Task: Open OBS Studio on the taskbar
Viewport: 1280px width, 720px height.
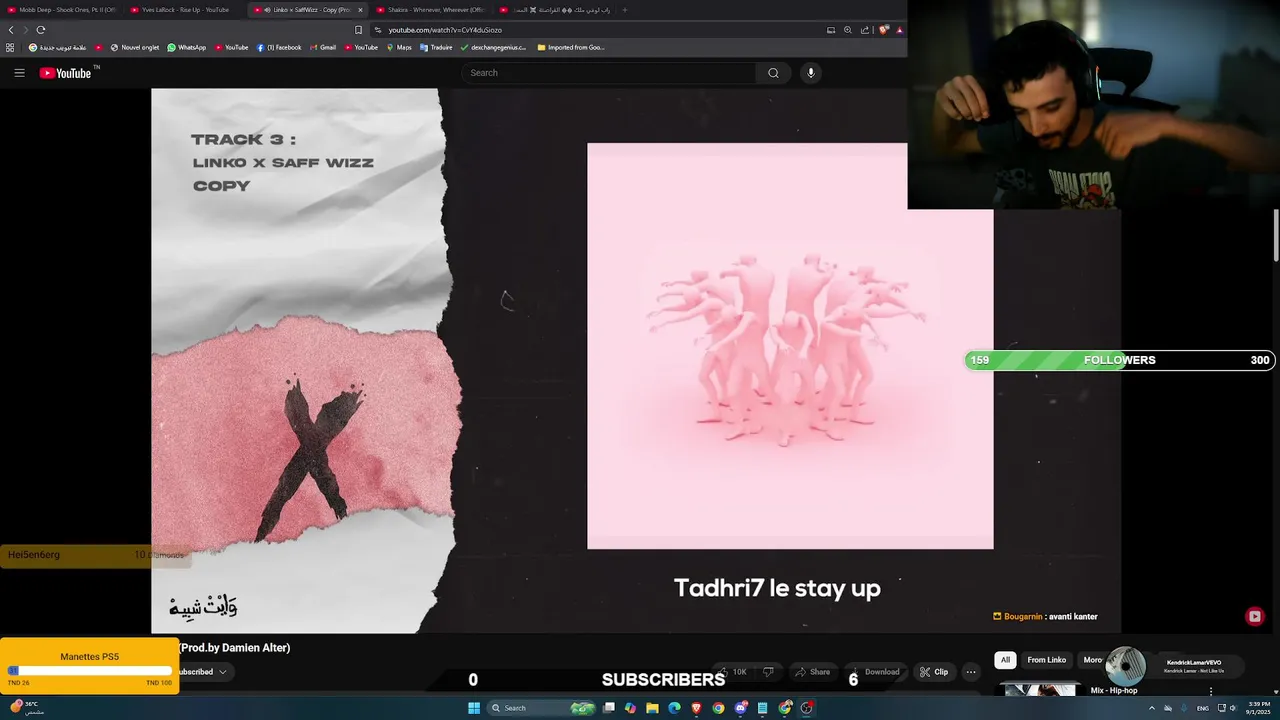Action: point(807,708)
